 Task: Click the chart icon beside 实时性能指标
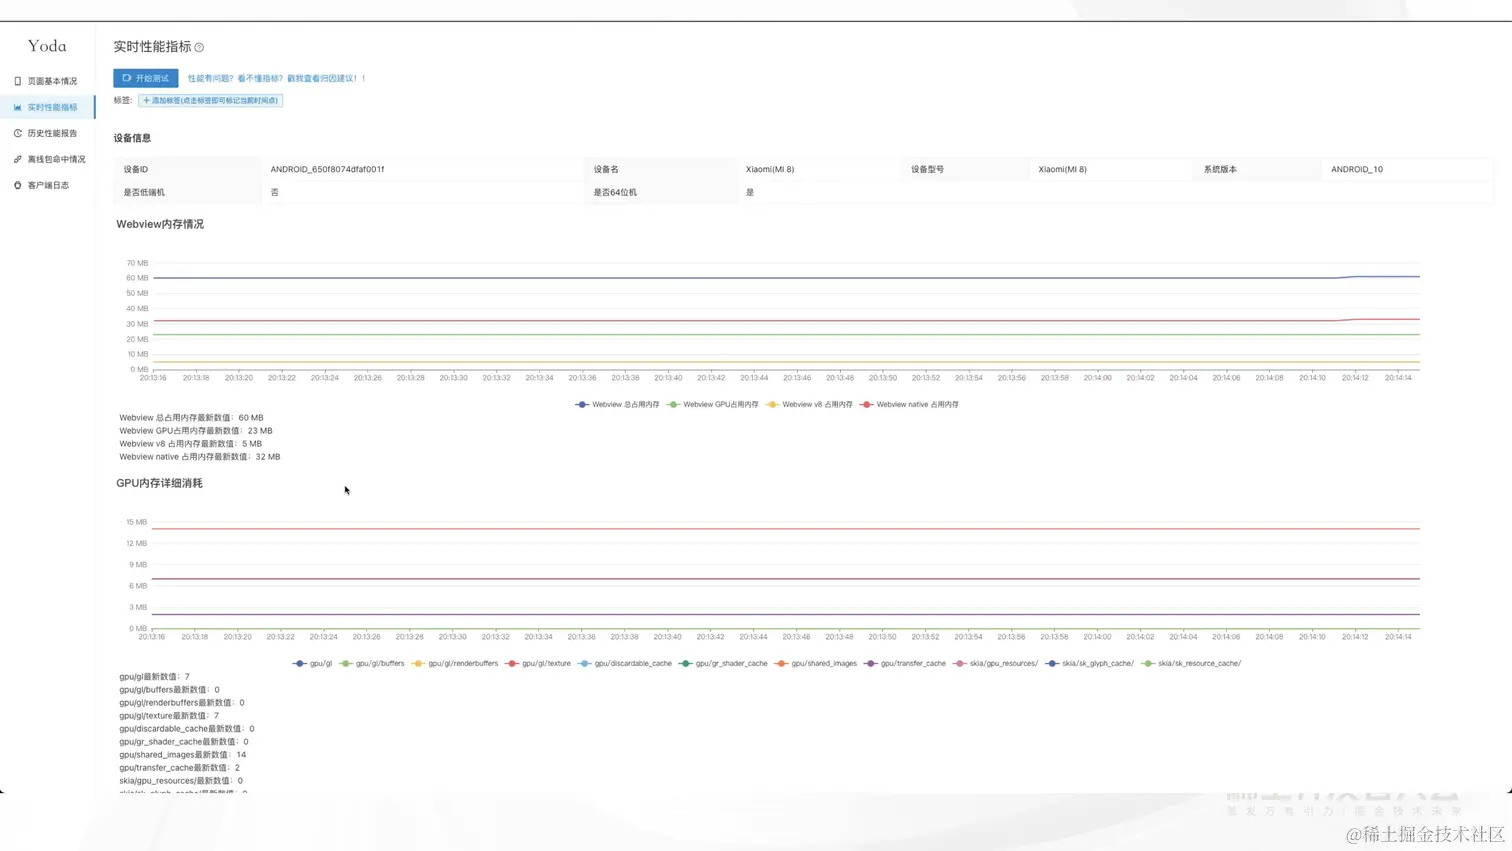(18, 107)
